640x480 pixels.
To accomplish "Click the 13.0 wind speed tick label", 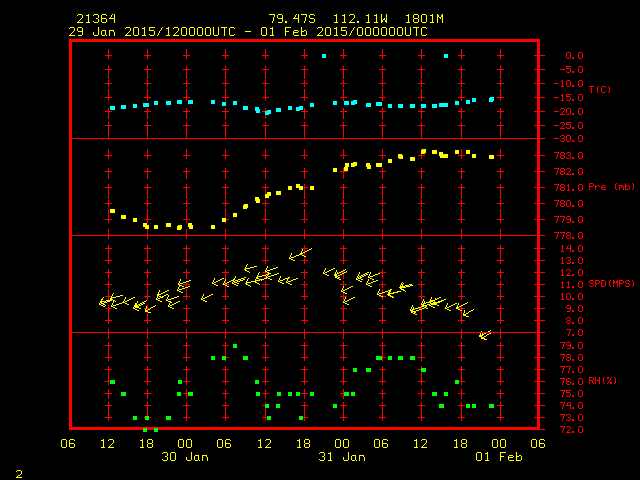I will (x=571, y=260).
